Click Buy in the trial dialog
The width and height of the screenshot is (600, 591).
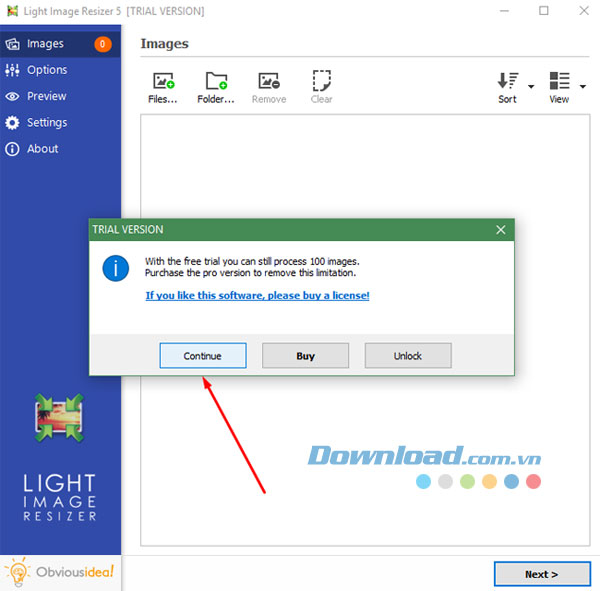305,356
